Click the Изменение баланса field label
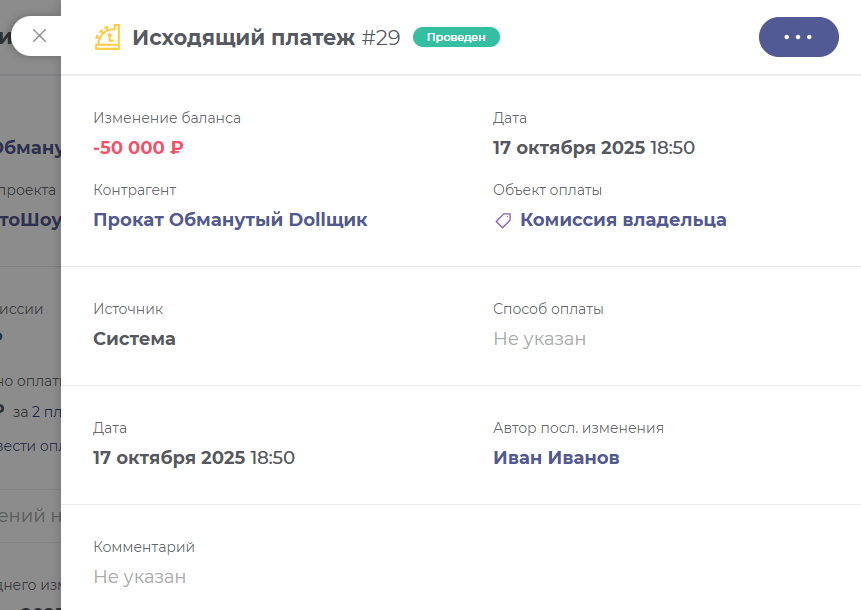Viewport: 861px width, 610px height. pos(167,118)
